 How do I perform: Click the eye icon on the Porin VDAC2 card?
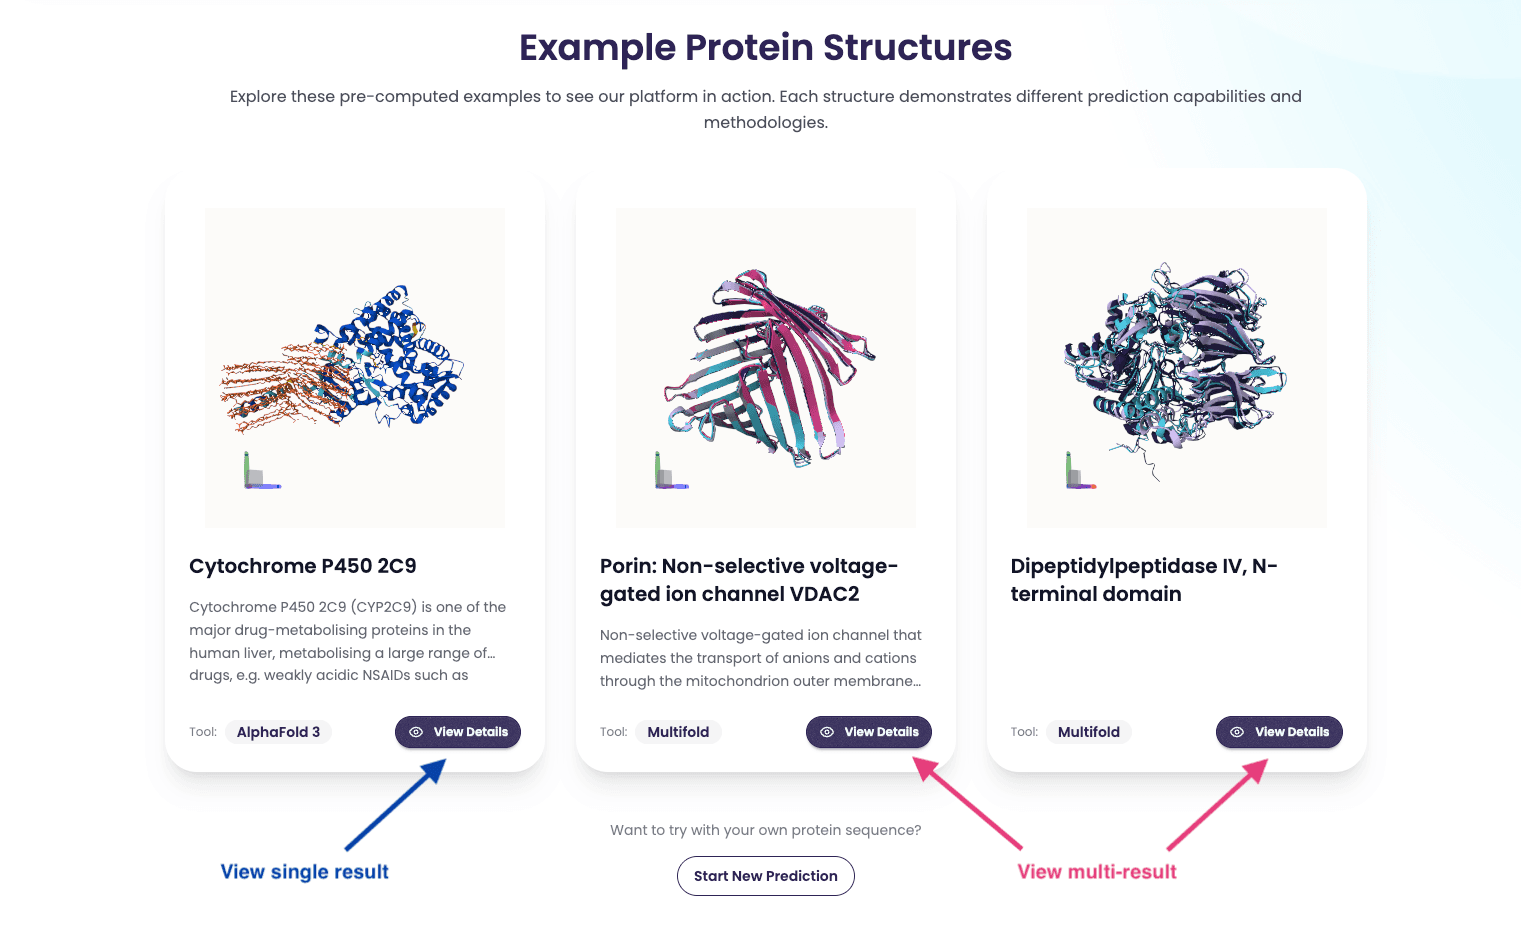827,732
